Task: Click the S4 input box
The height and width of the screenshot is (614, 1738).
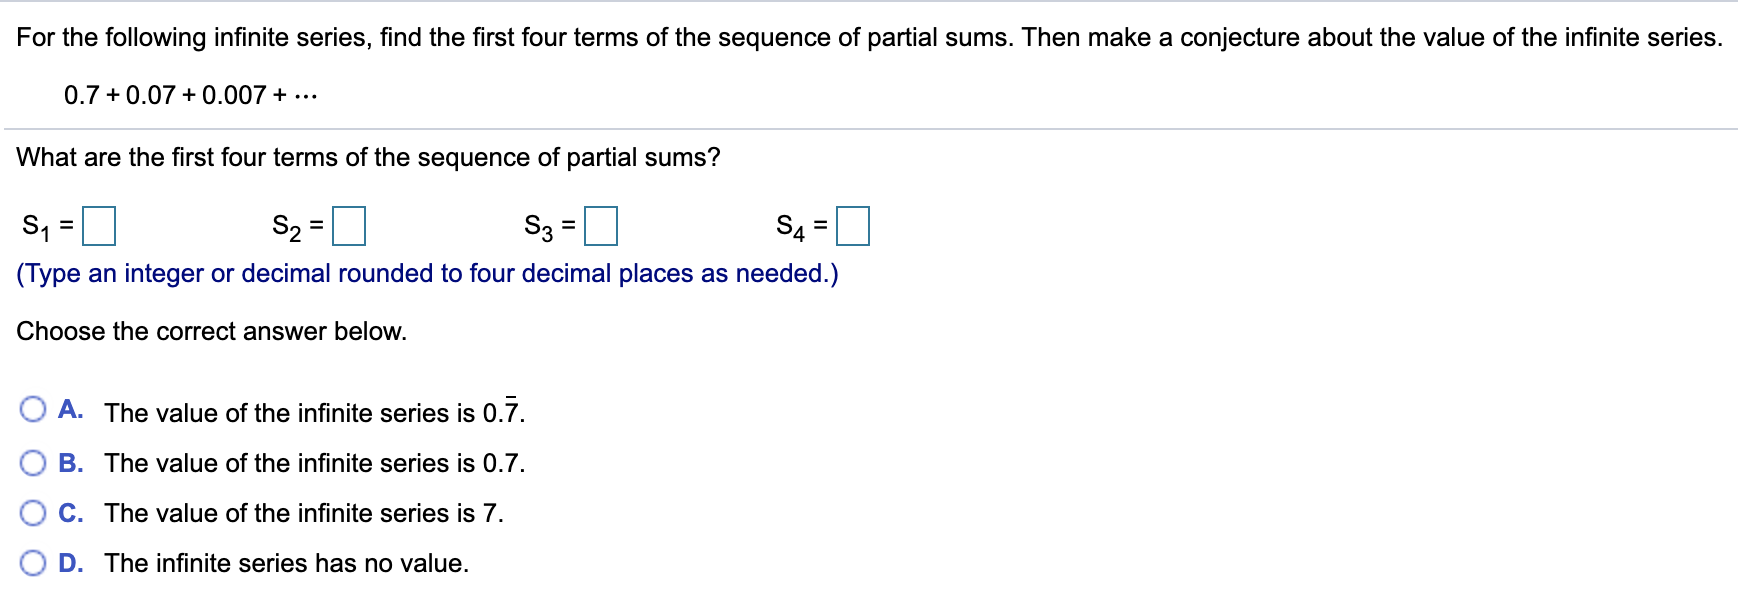Action: point(855,227)
